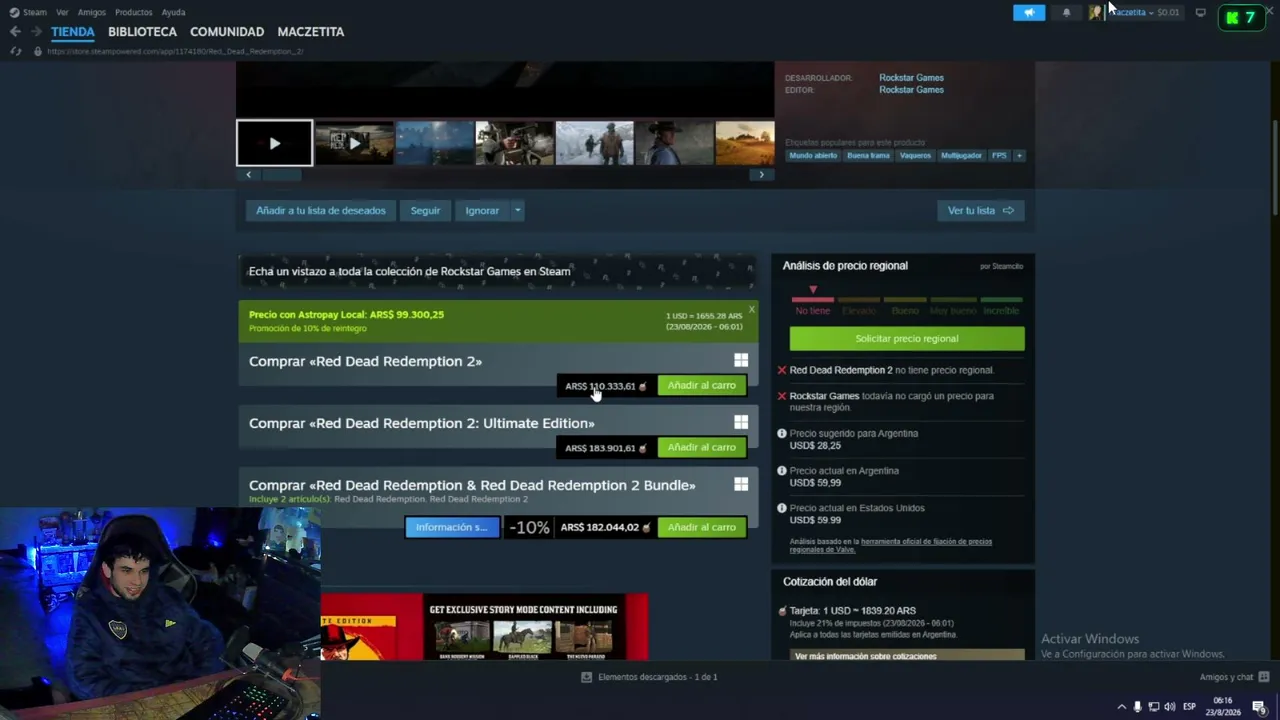
Task: Click the user avatar picture
Action: pos(1096,12)
